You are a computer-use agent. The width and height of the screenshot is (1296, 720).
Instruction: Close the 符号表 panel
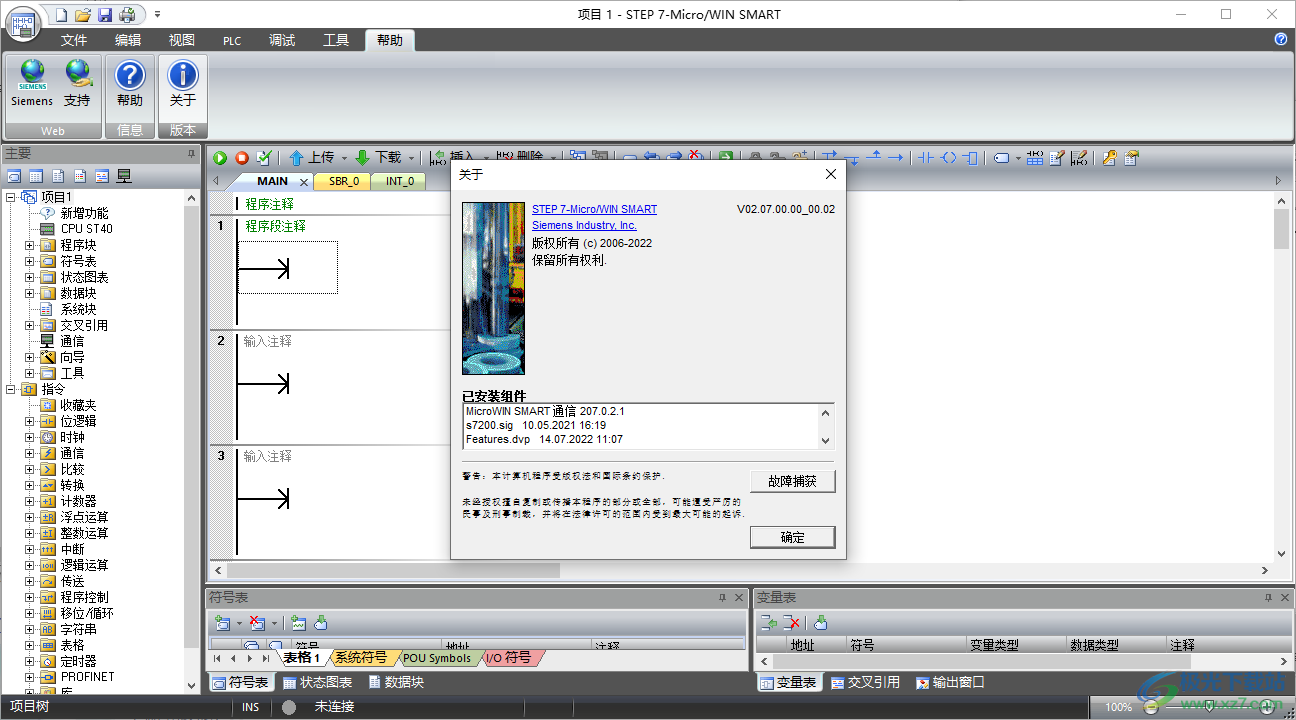tap(739, 597)
